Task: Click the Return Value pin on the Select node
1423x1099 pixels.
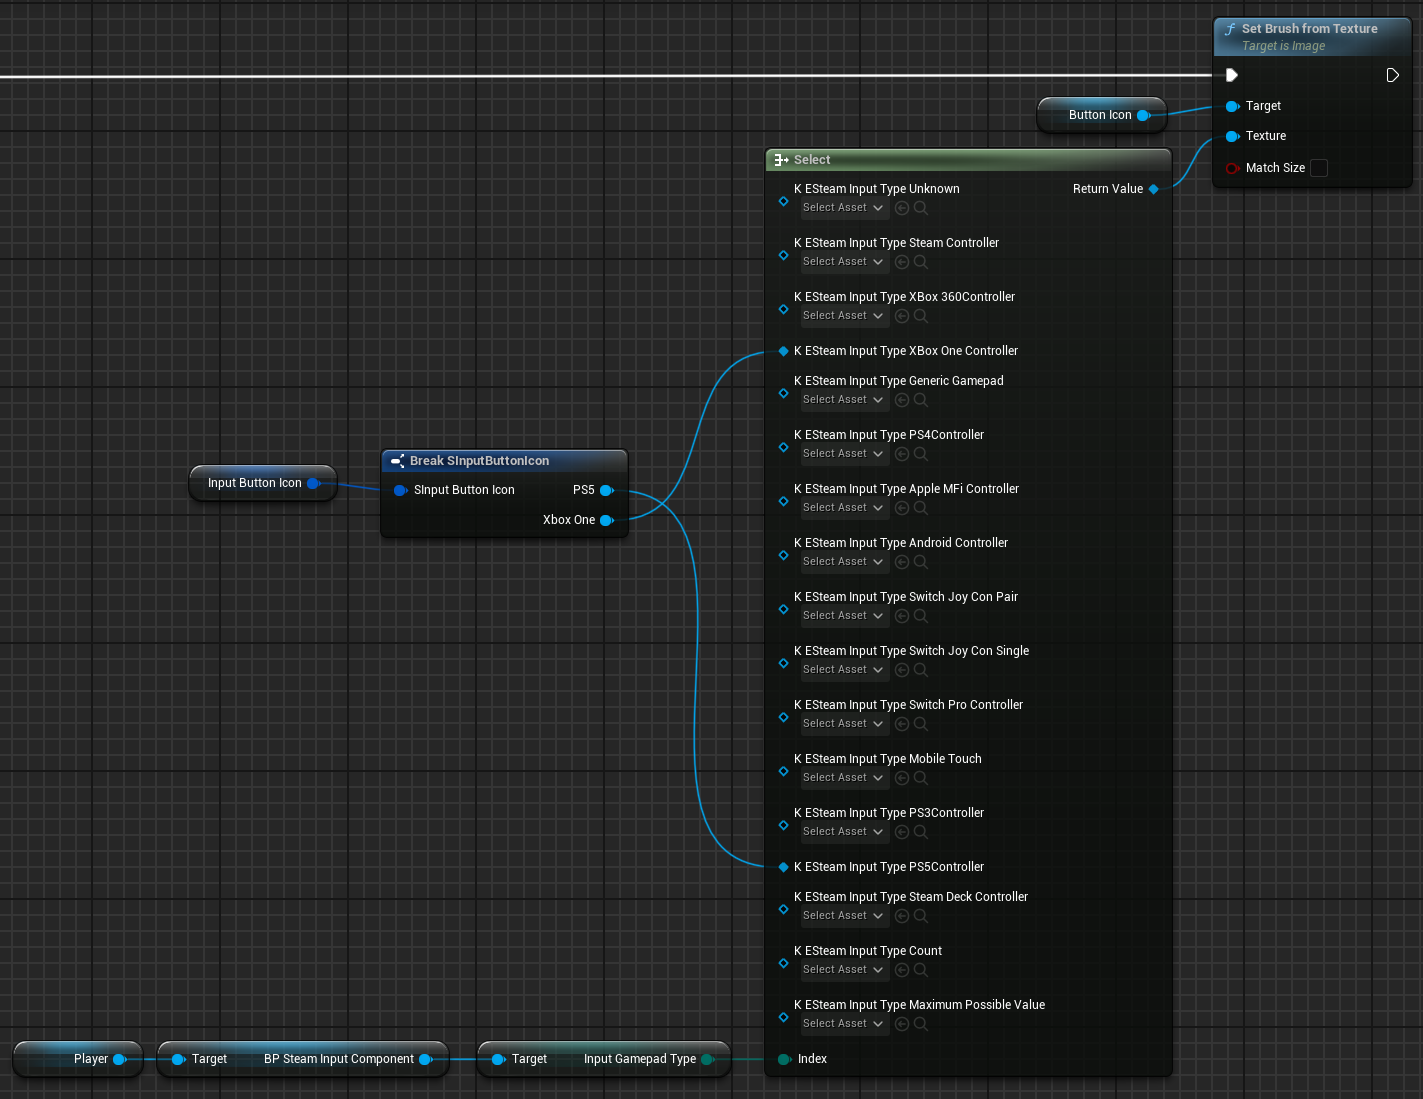Action: coord(1153,188)
